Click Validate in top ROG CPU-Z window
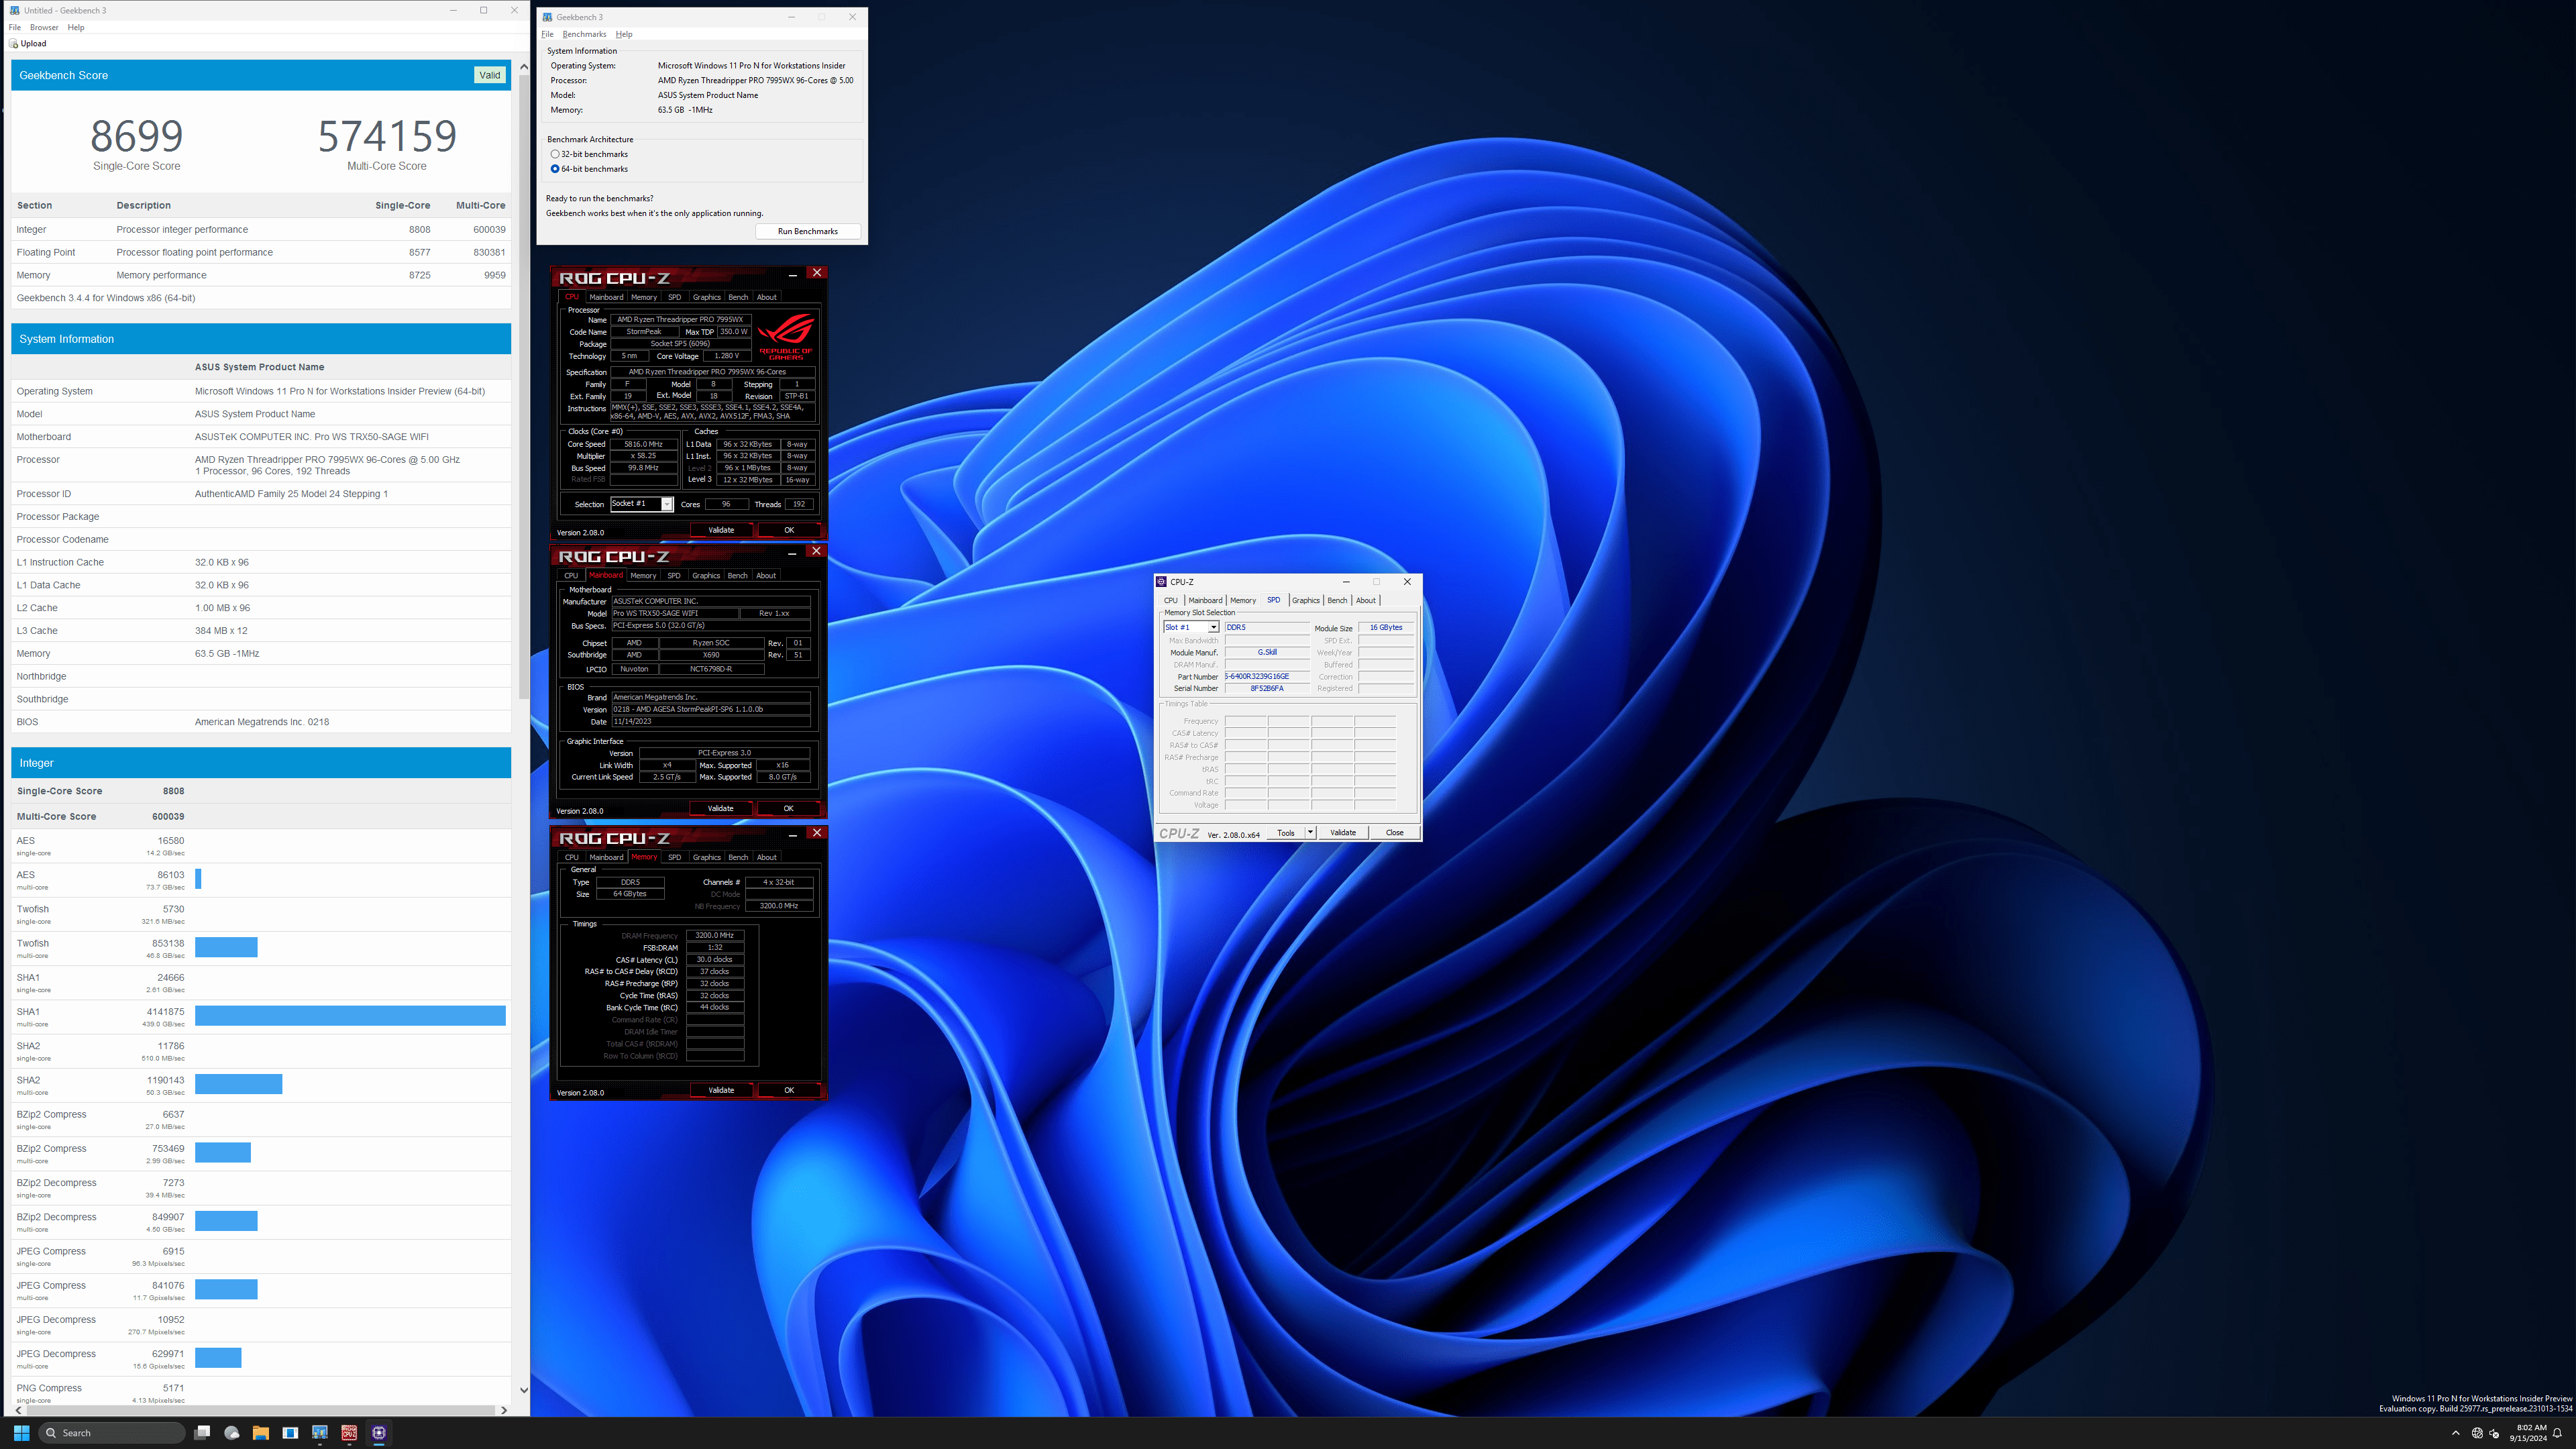This screenshot has width=2576, height=1449. tap(721, 530)
